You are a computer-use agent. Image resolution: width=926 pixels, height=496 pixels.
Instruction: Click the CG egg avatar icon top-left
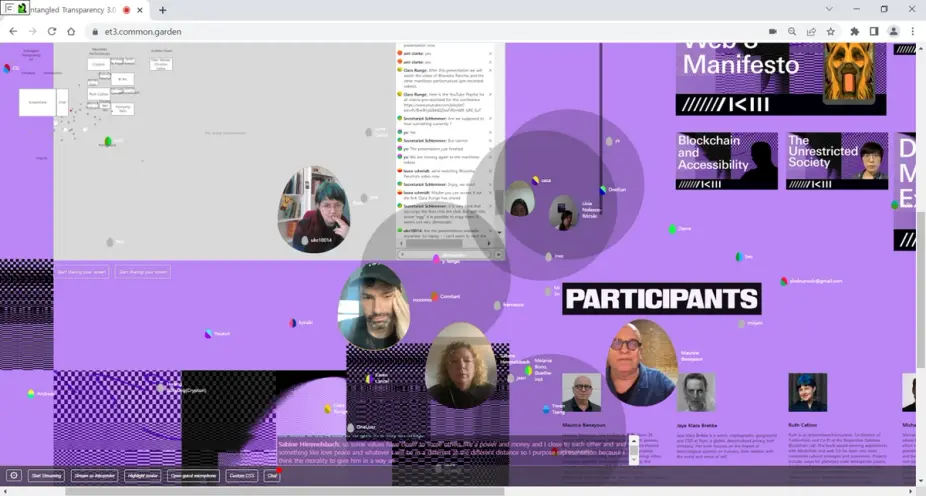click(x=7, y=68)
